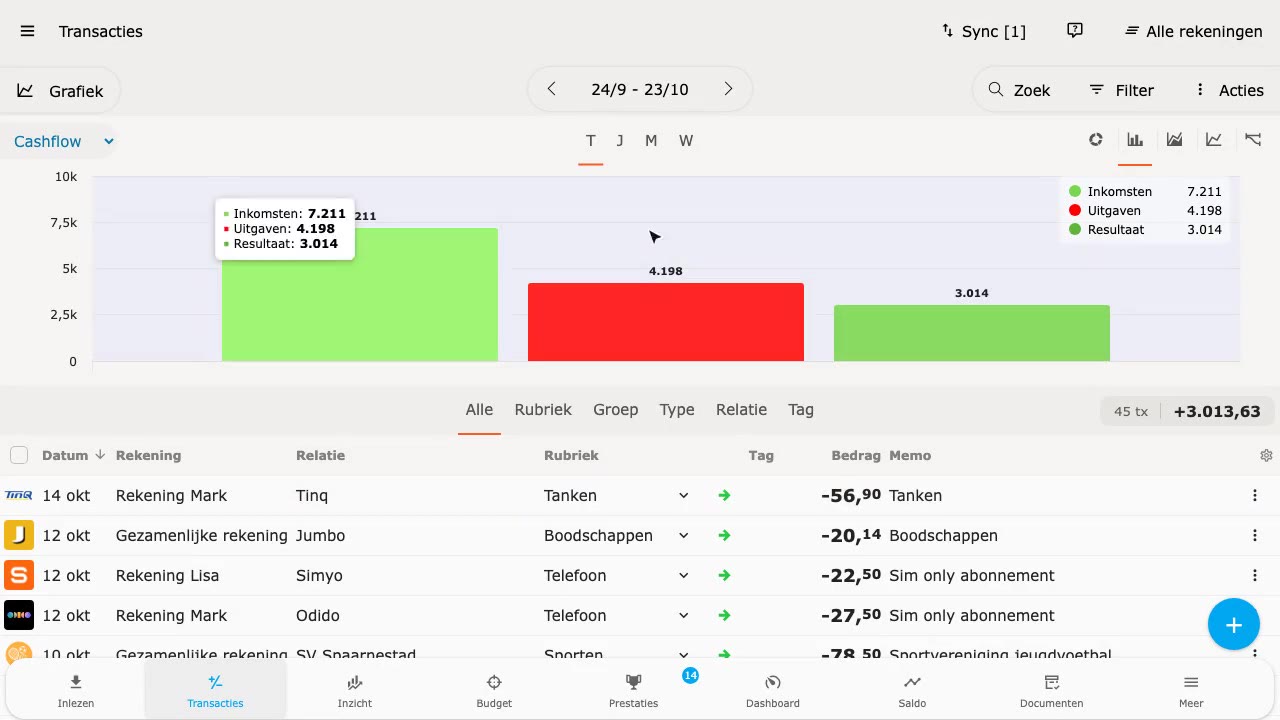The image size is (1280, 720).
Task: Open the Cashflow chart type dropdown
Action: click(62, 141)
